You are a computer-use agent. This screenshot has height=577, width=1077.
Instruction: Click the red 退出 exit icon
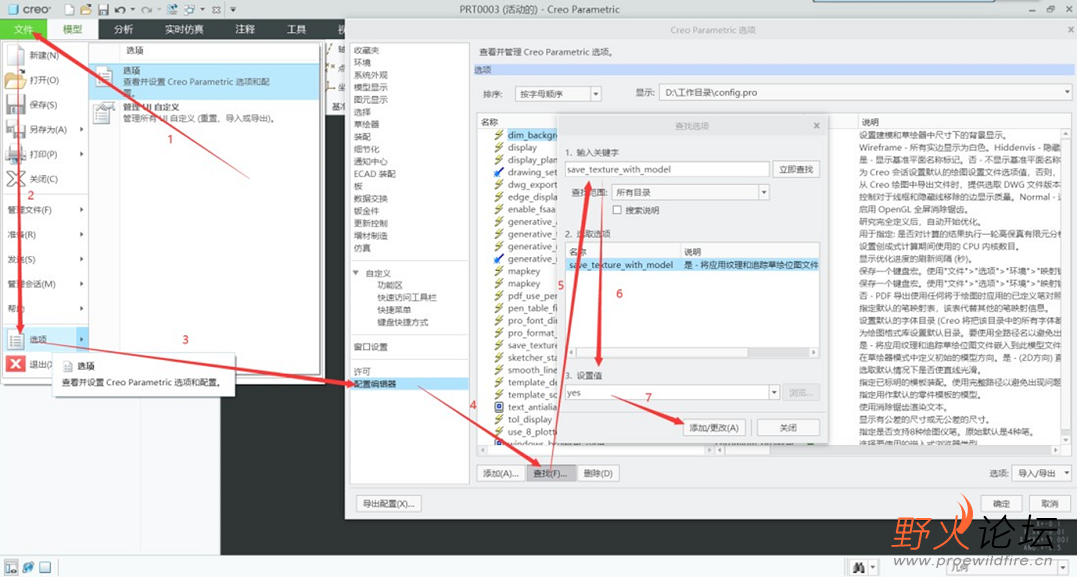click(16, 363)
